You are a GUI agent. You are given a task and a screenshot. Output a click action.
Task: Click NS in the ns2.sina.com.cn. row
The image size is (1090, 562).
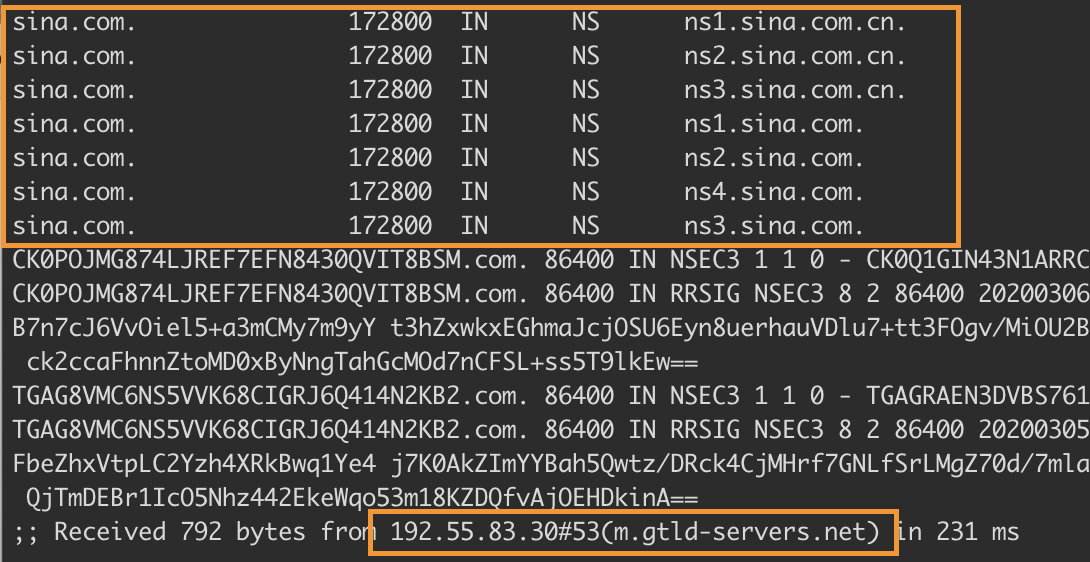point(586,56)
